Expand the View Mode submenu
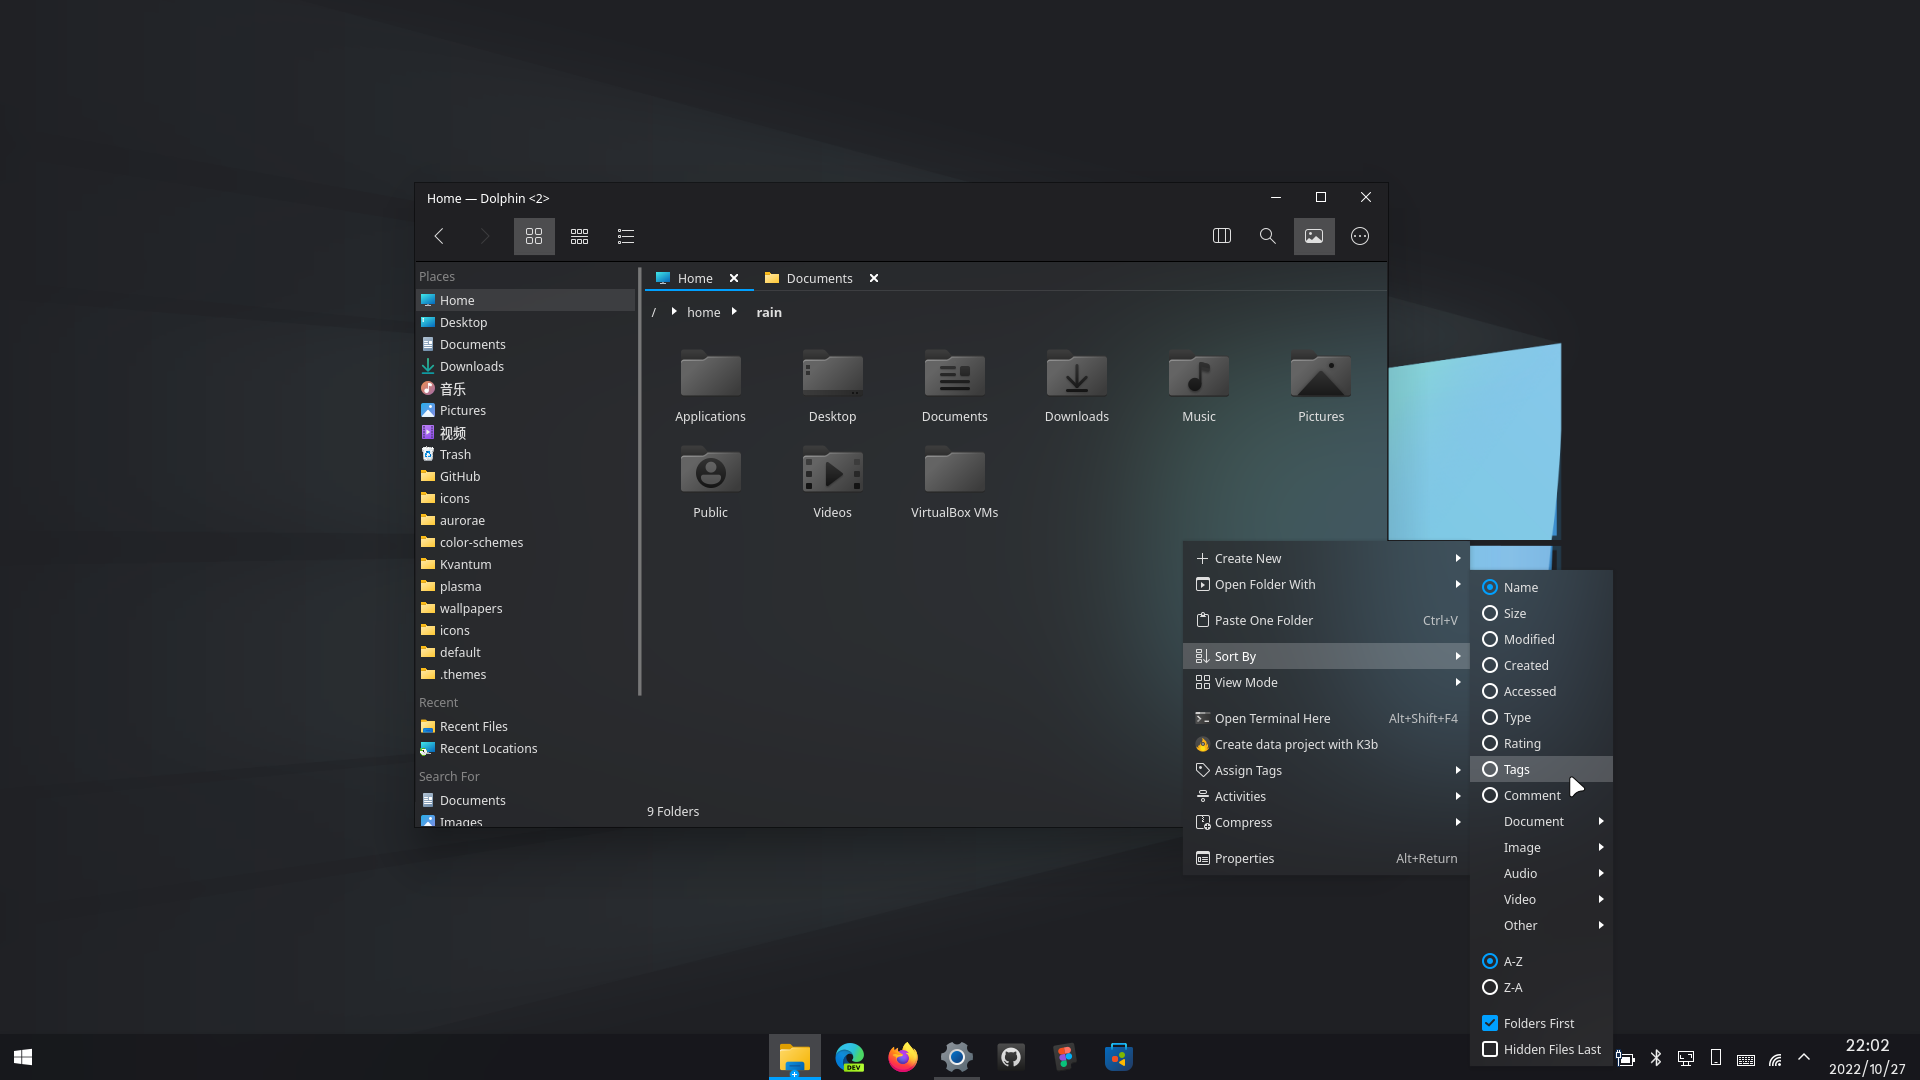1920x1080 pixels. (x=1326, y=682)
